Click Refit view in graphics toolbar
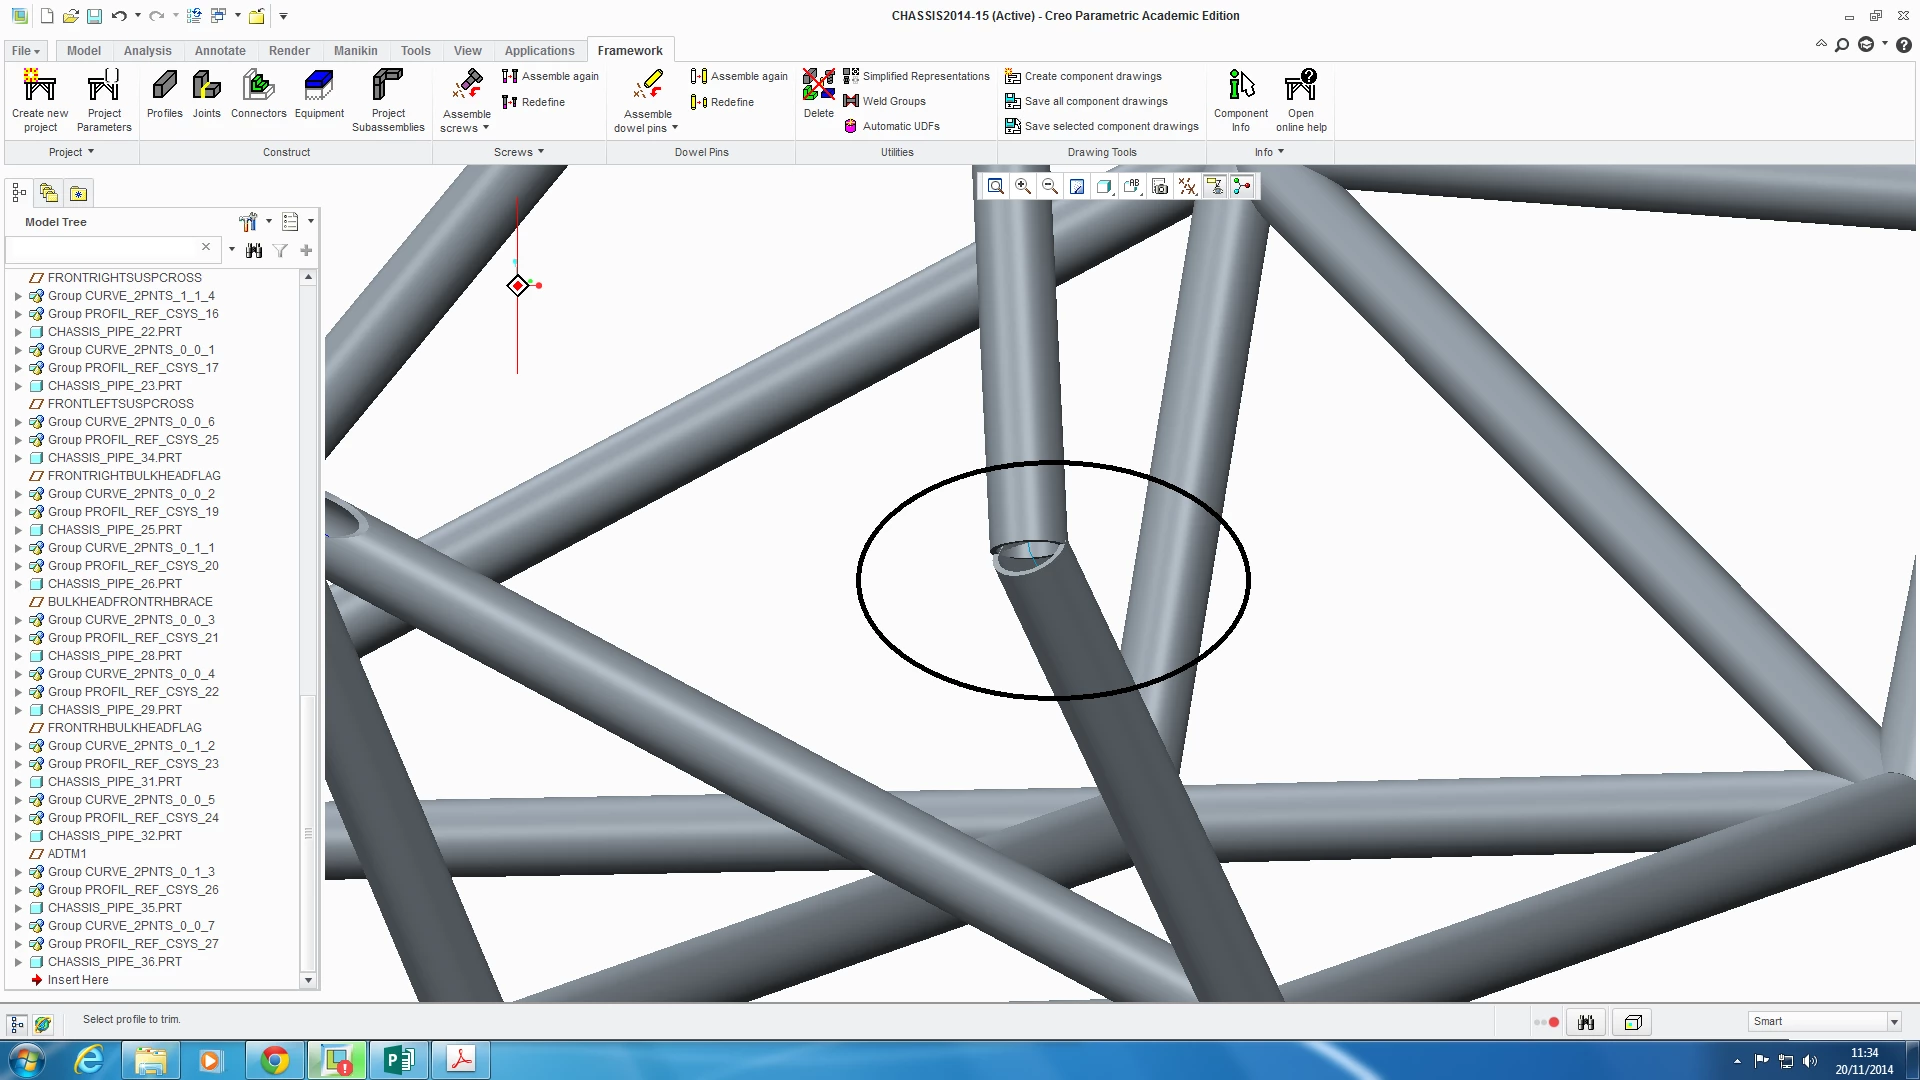This screenshot has height=1080, width=1920. (996, 187)
